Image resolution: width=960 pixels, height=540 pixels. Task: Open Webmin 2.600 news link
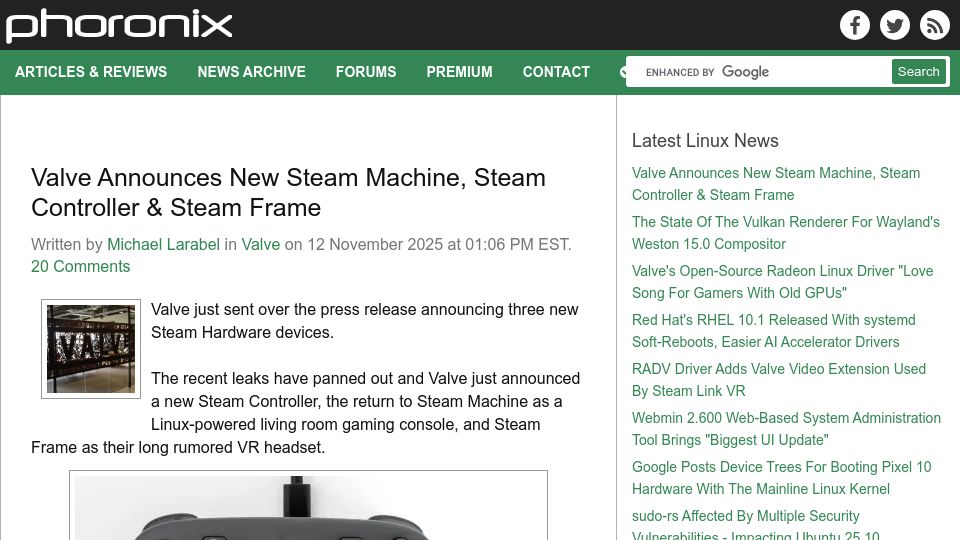pyautogui.click(x=786, y=429)
